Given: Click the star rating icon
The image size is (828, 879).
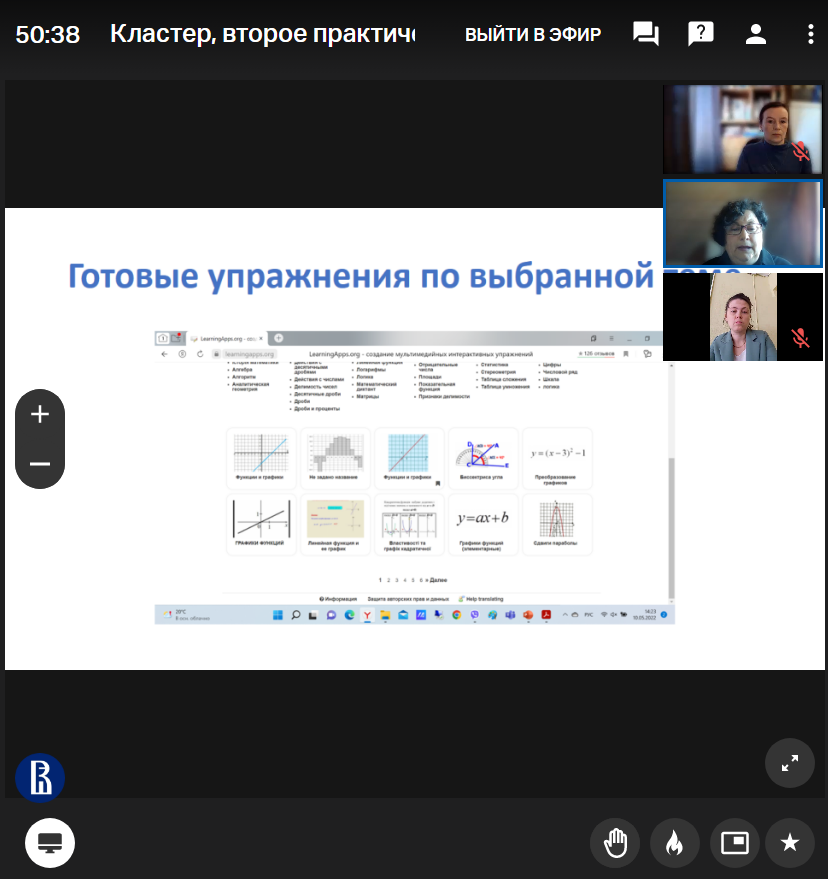Looking at the screenshot, I should click(790, 843).
